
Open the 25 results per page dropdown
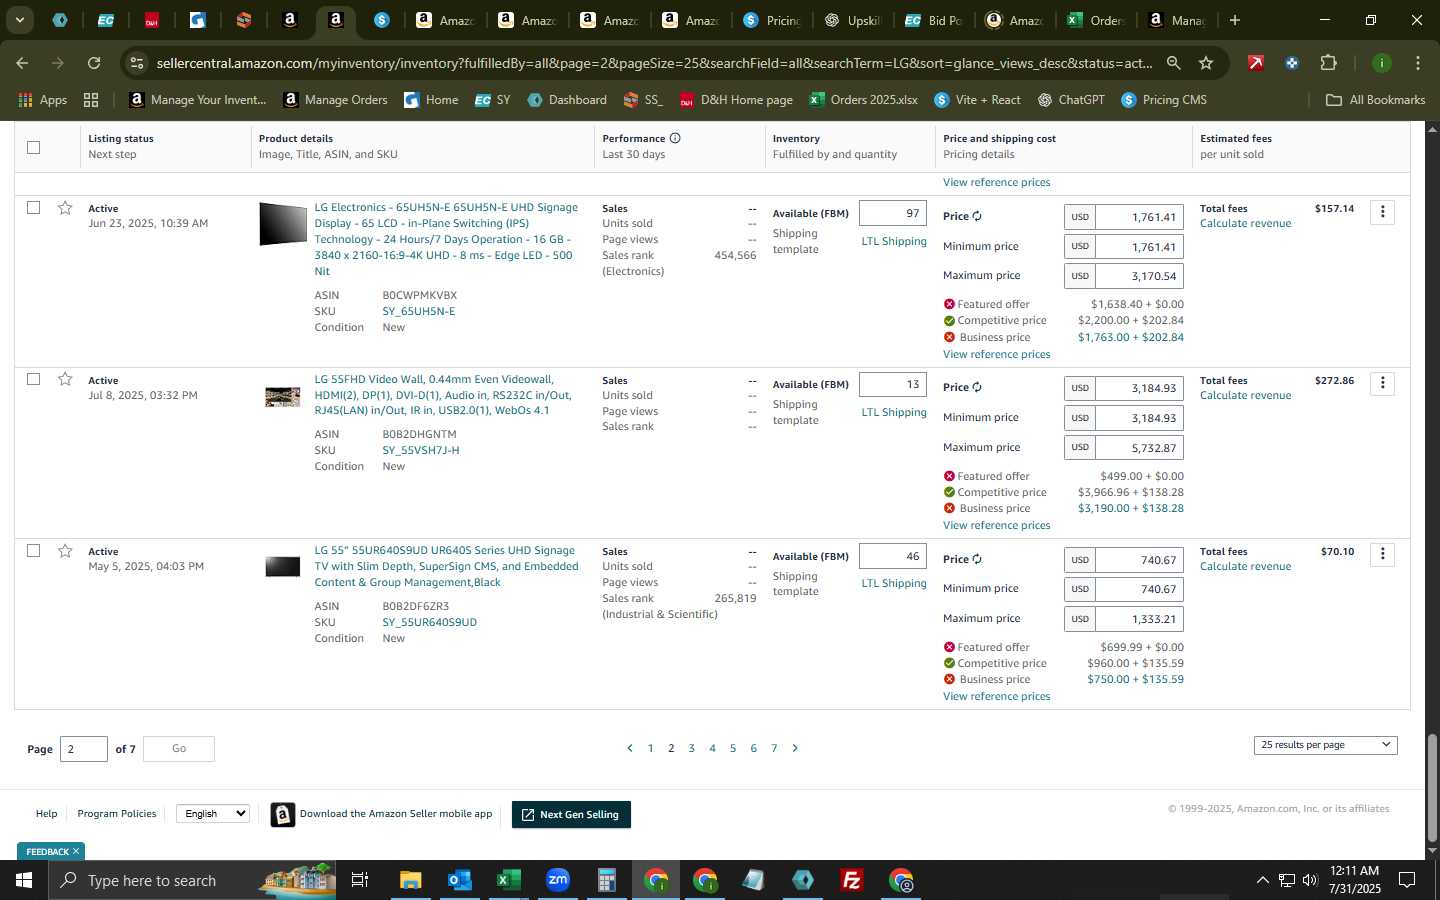click(x=1325, y=745)
